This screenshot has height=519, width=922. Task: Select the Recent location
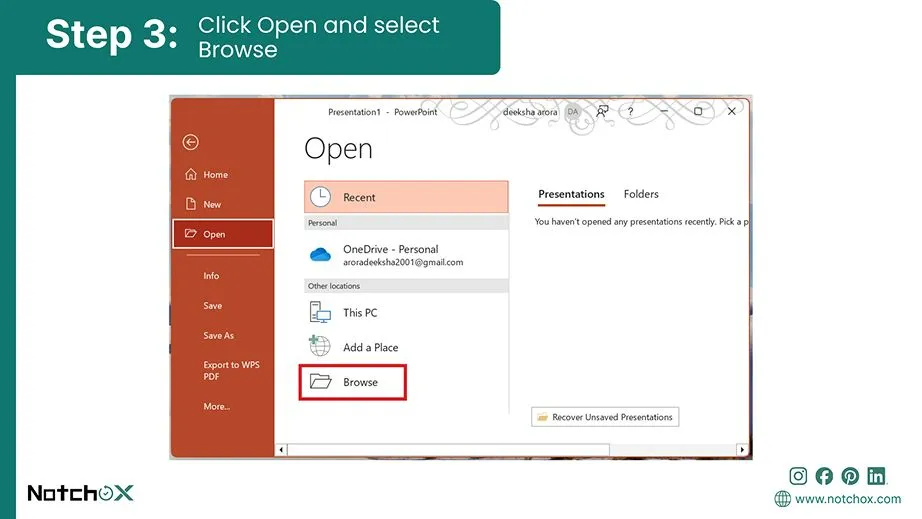[406, 197]
